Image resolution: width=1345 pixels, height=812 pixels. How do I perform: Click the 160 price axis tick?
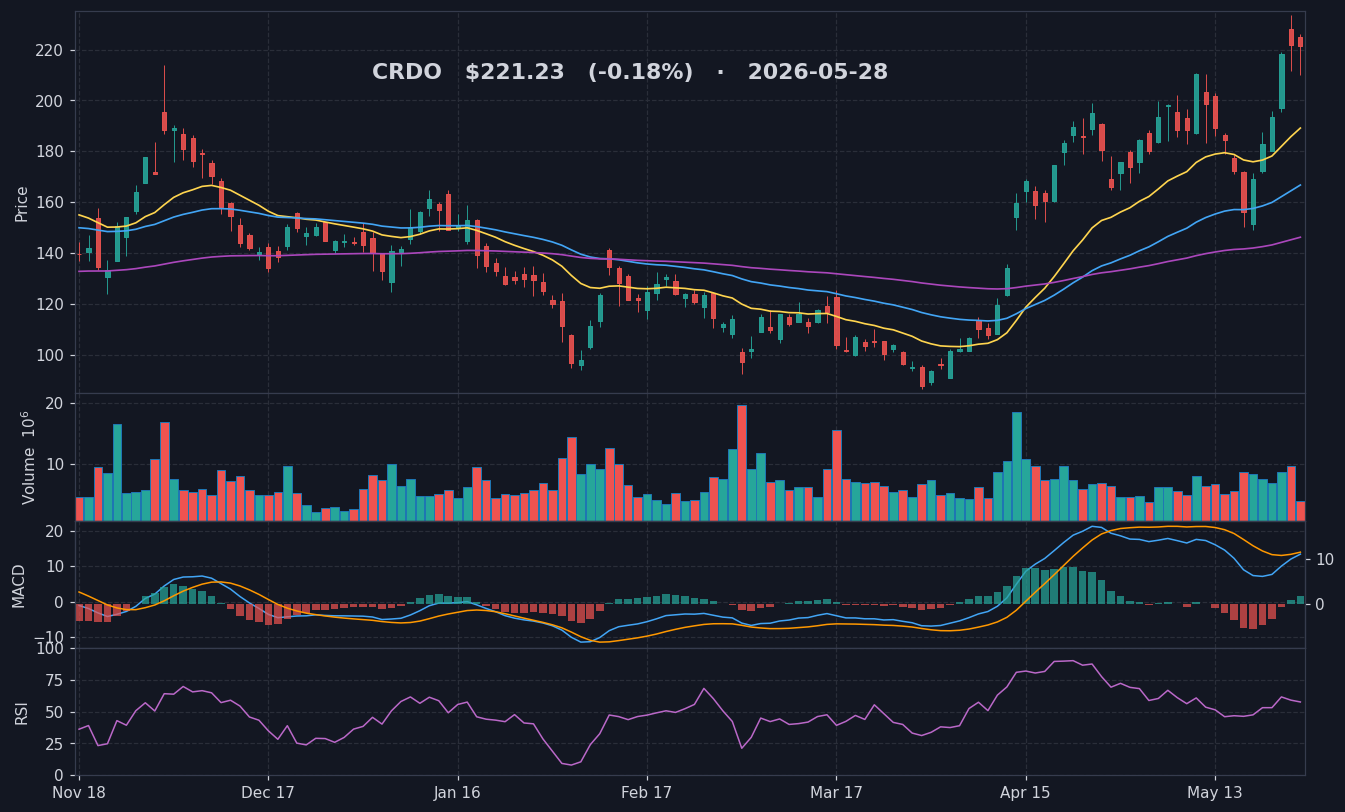point(49,203)
